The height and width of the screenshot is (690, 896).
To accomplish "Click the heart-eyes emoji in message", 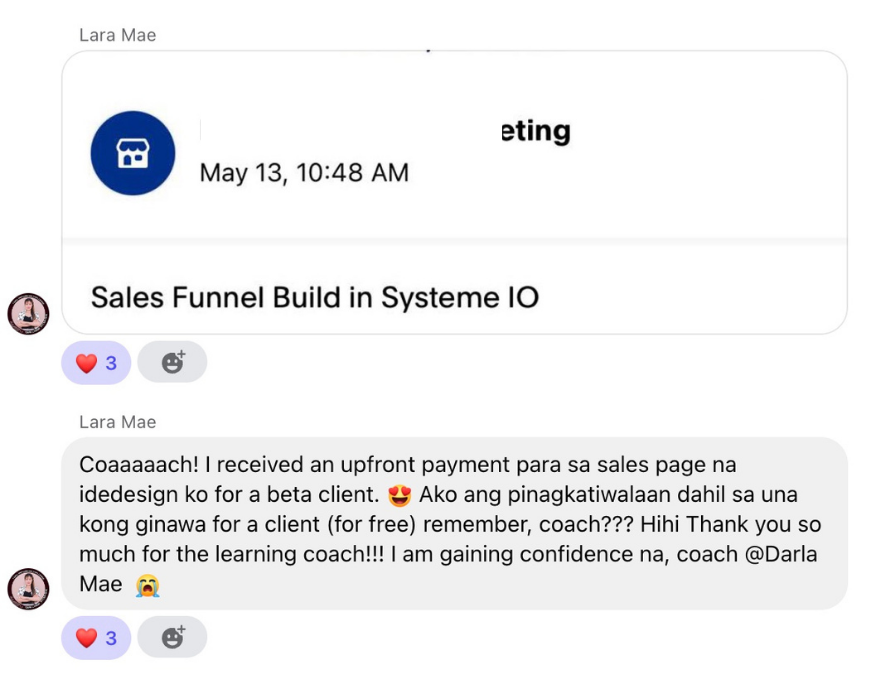I will pos(399,495).
